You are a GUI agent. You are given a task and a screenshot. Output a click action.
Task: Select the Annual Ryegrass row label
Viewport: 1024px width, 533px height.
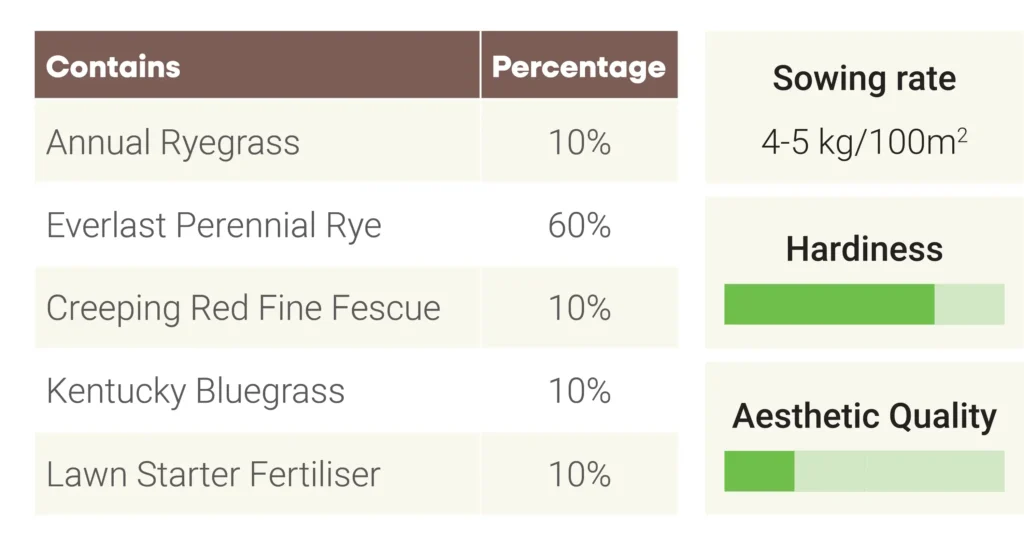tap(173, 143)
